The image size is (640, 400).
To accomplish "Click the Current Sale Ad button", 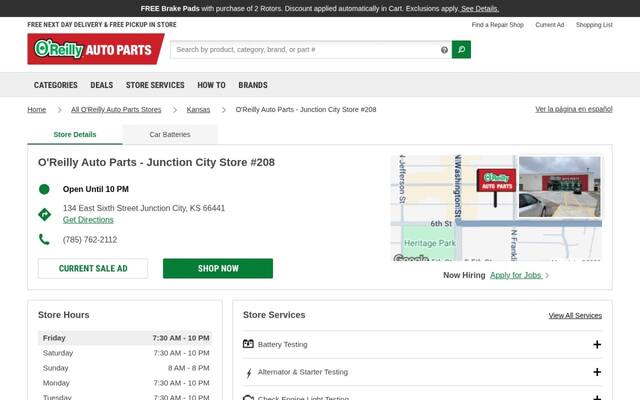I will tap(93, 268).
